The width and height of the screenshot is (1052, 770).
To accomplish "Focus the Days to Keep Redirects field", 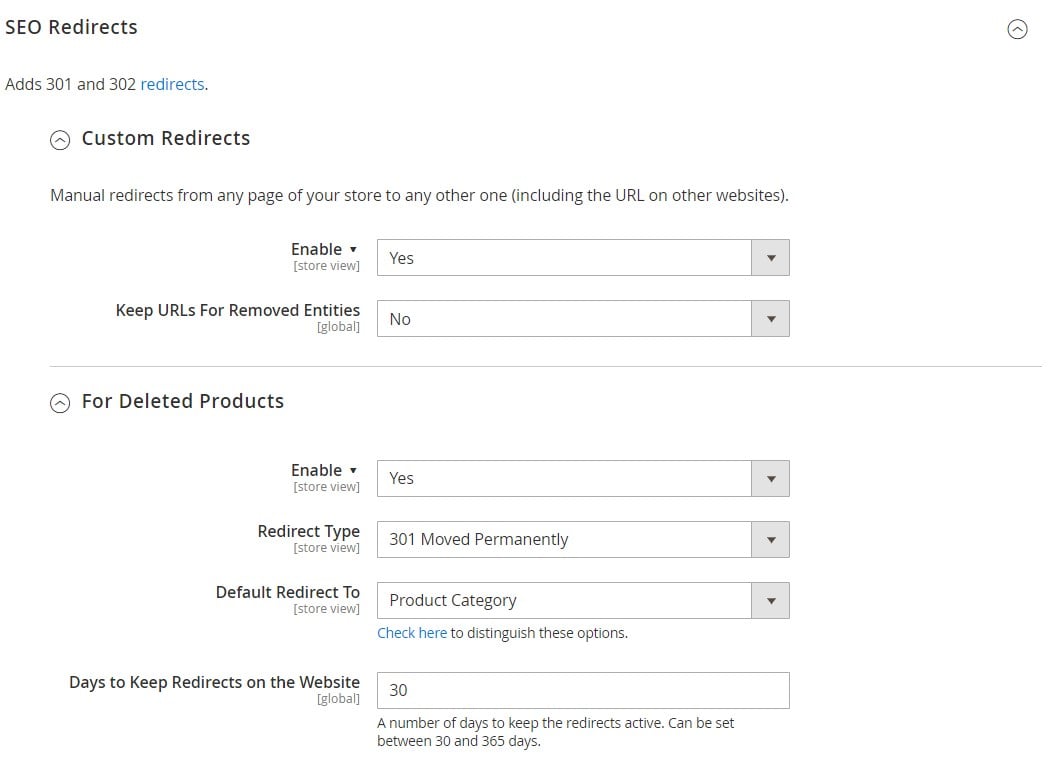I will coord(583,690).
